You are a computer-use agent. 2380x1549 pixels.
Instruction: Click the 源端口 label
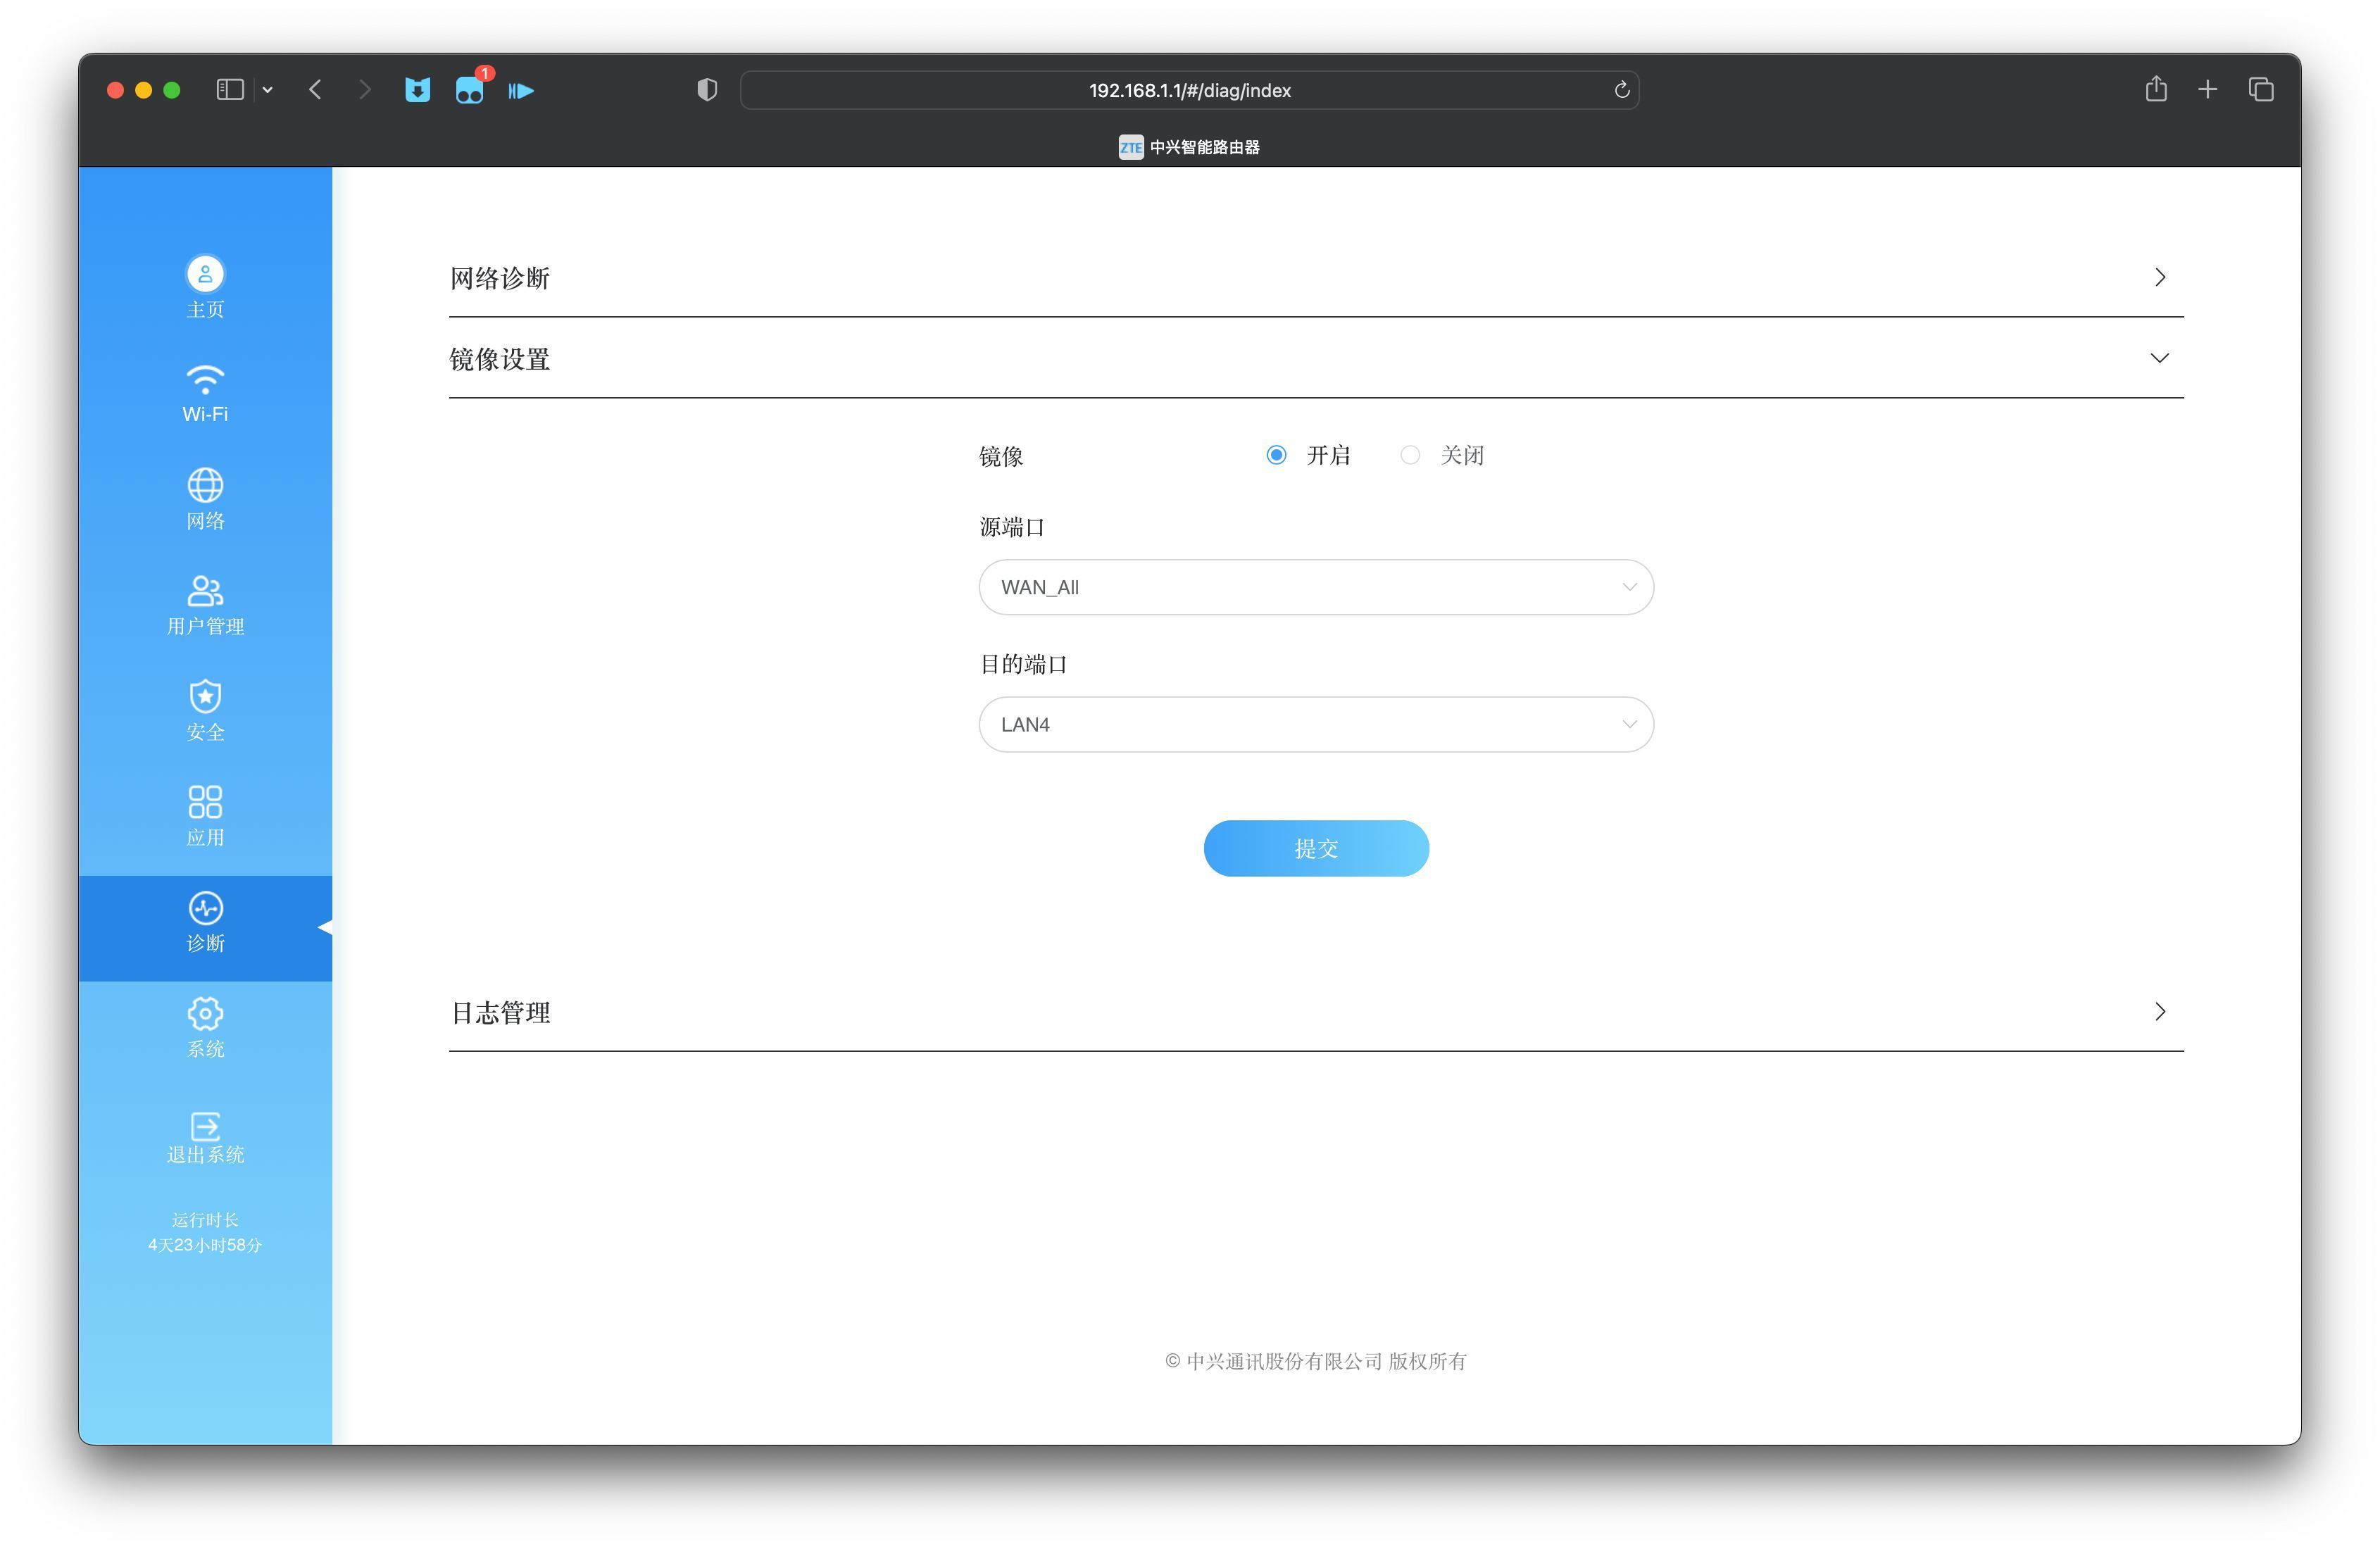pos(1012,527)
